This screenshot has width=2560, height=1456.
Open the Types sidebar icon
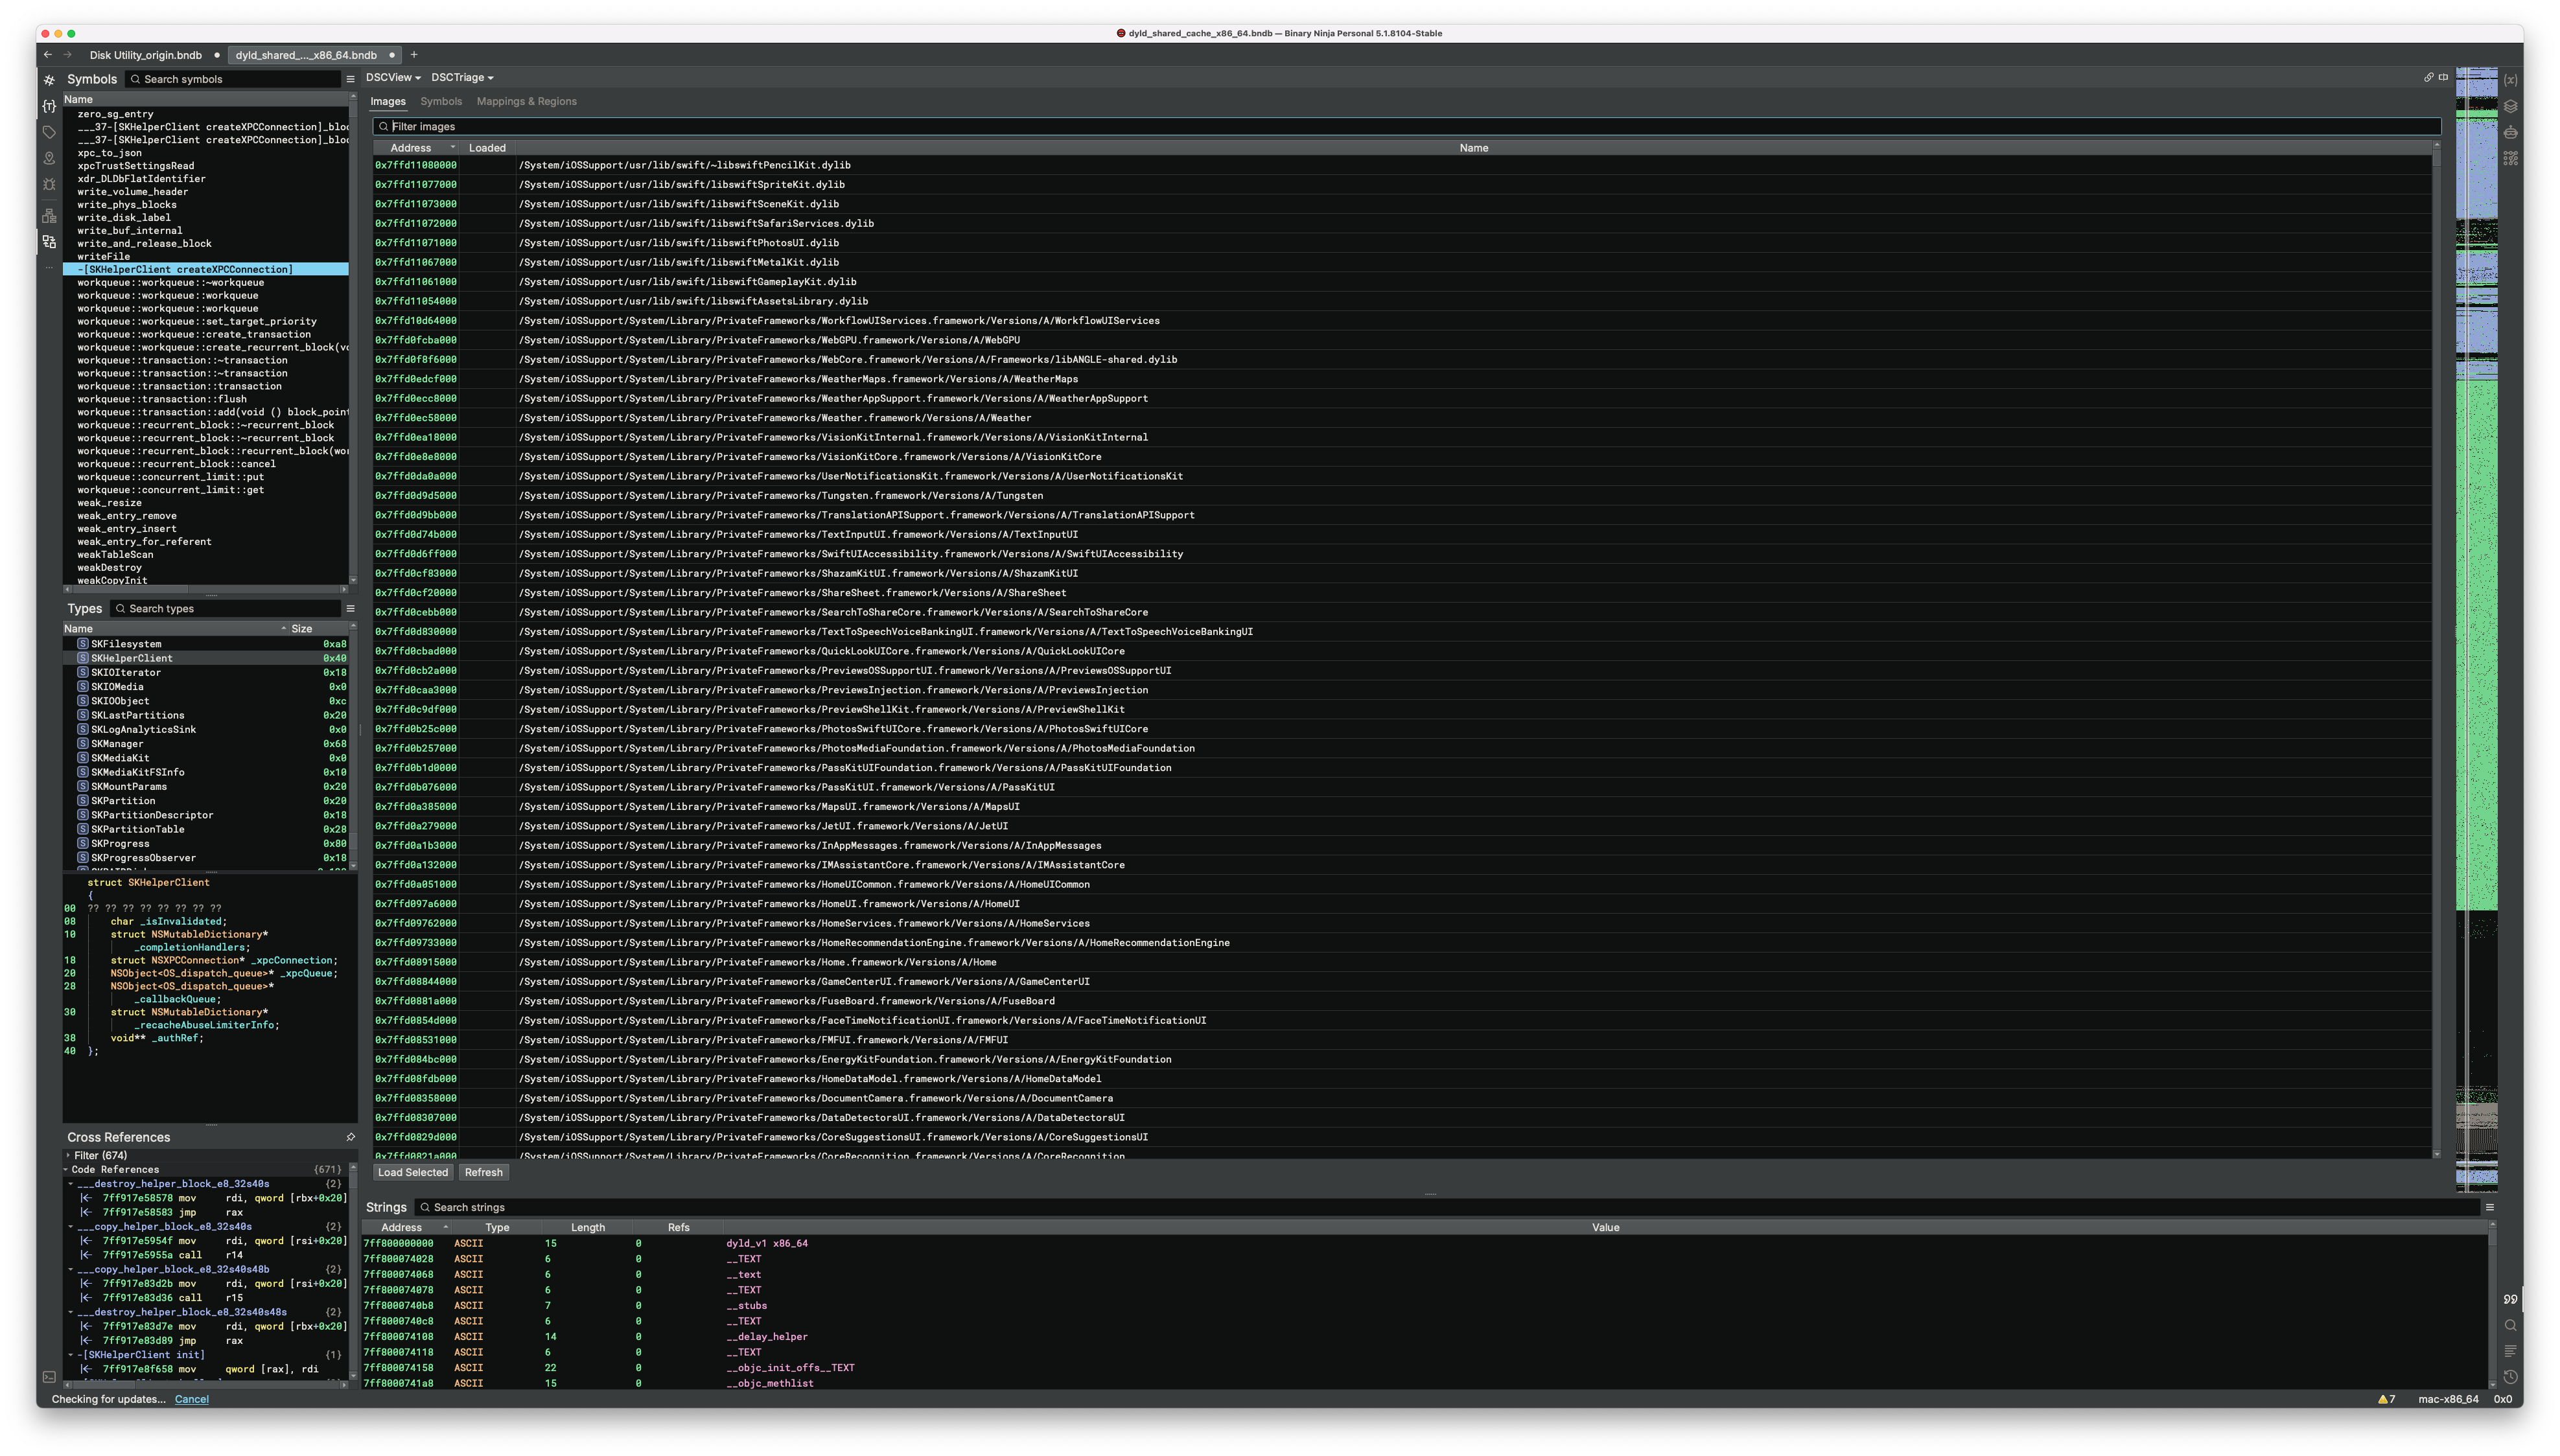(x=49, y=106)
